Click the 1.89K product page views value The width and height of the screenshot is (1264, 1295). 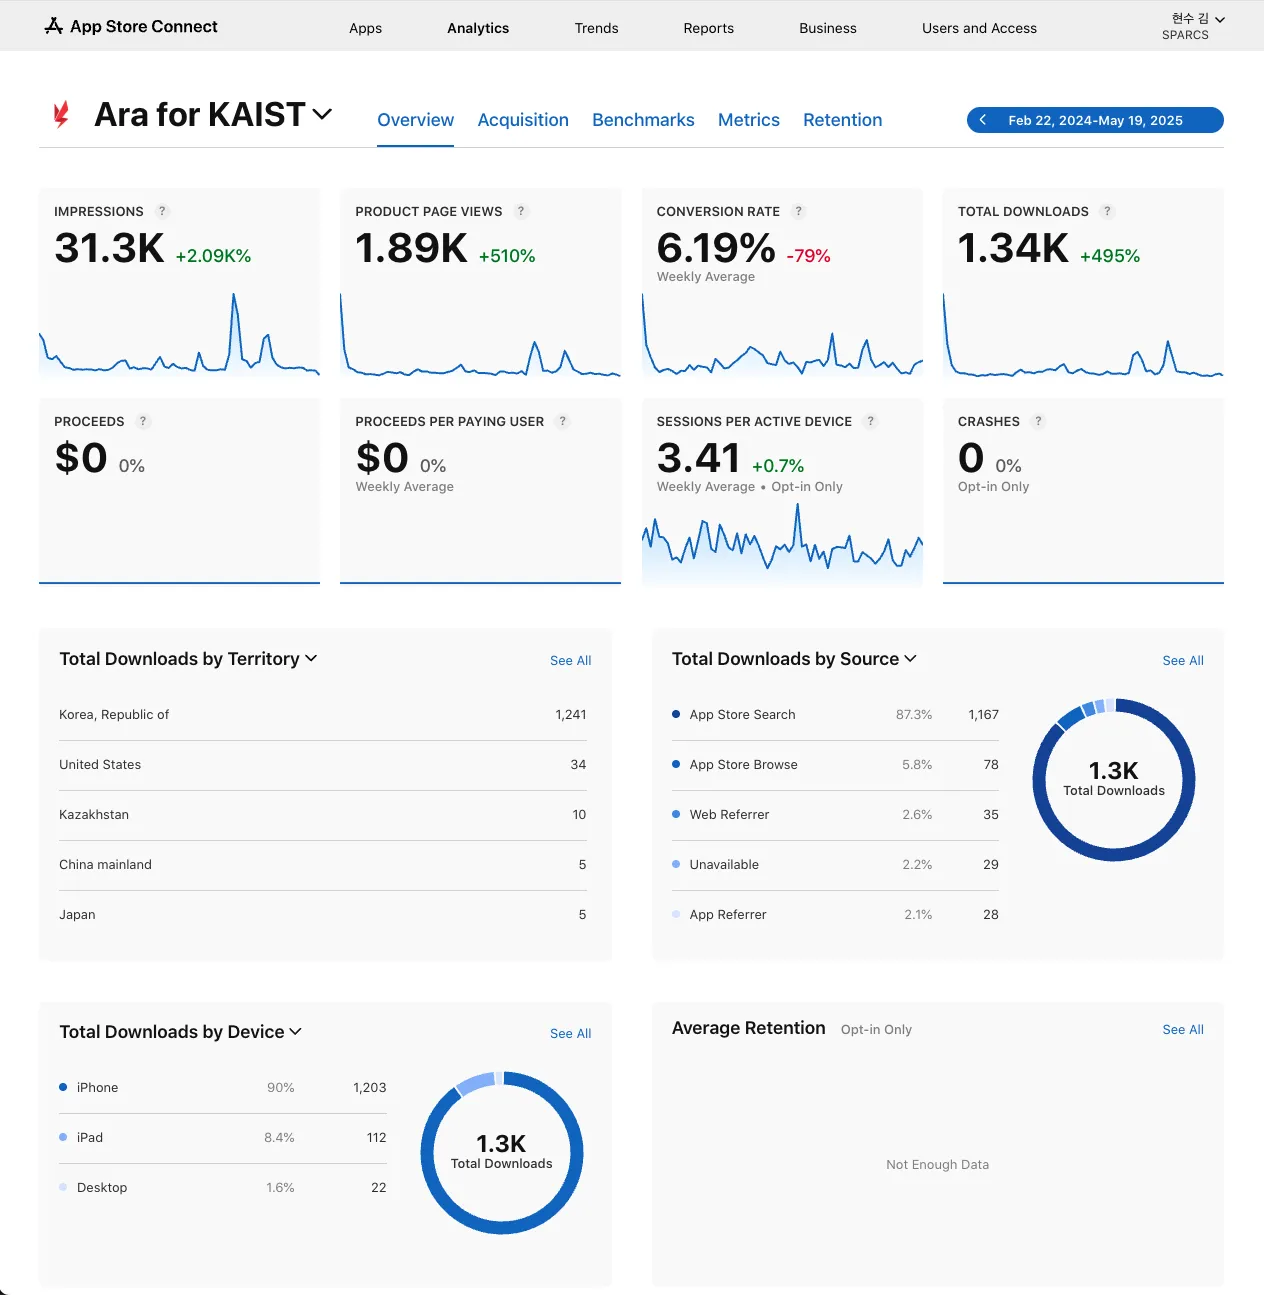(411, 248)
